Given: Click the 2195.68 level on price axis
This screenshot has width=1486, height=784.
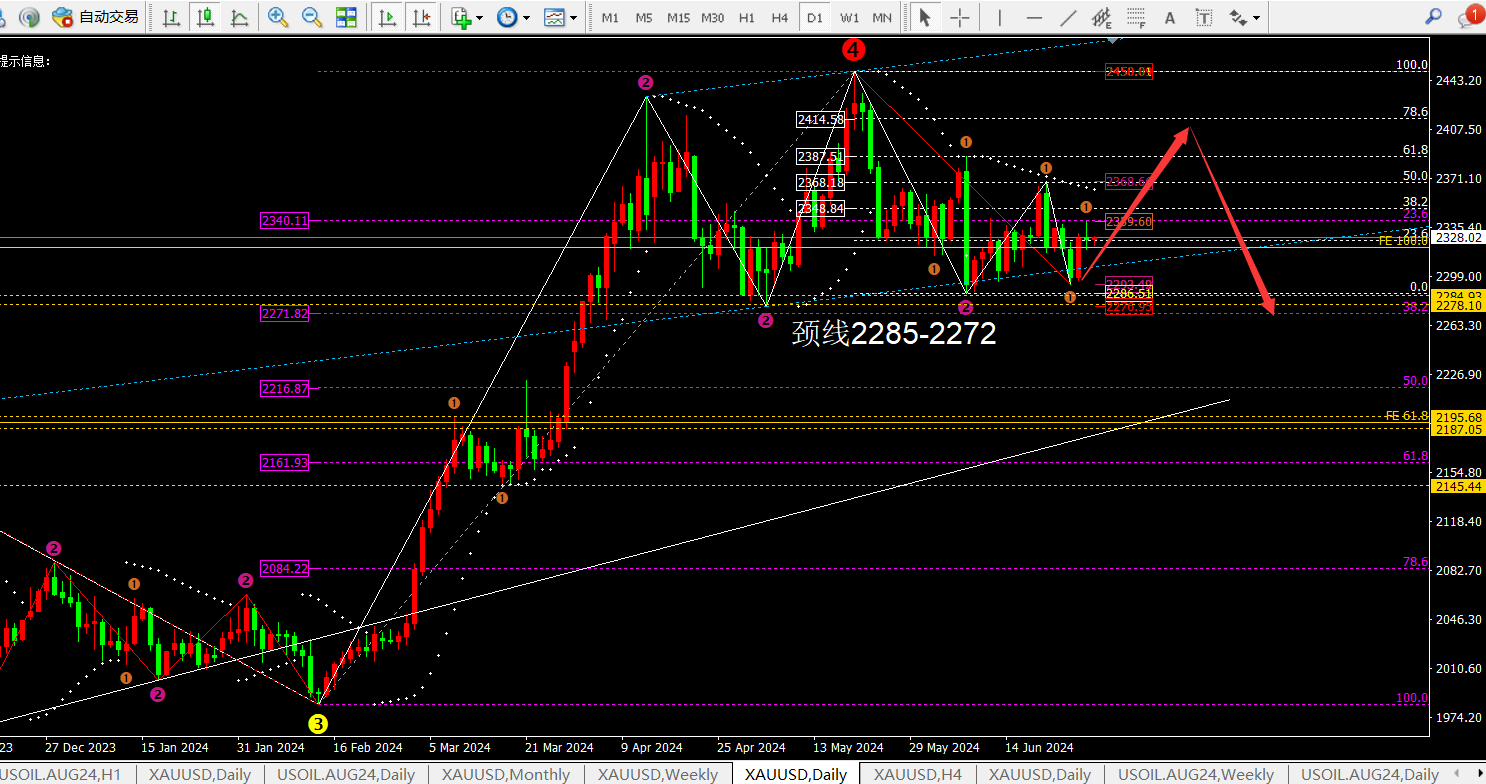Looking at the screenshot, I should pos(1456,417).
